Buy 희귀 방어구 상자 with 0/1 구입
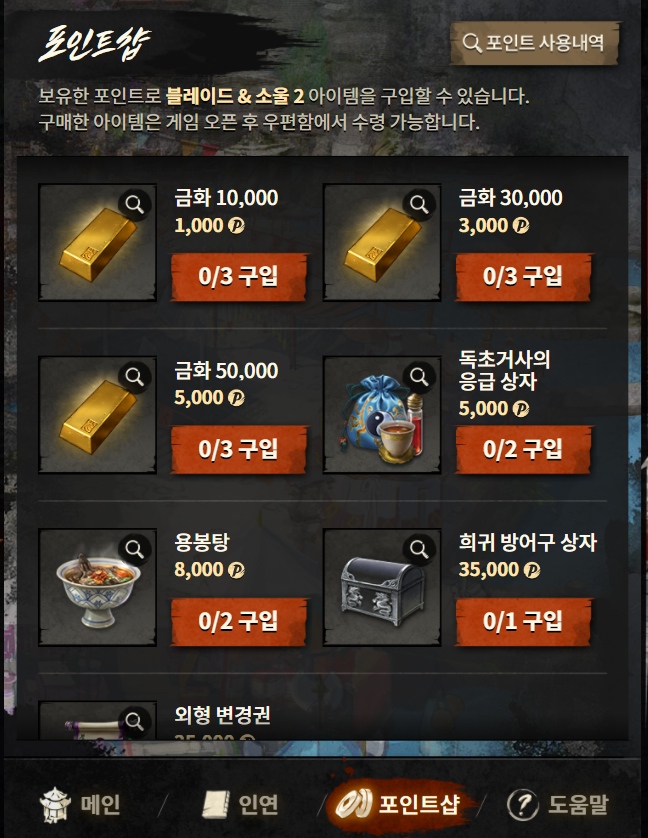This screenshot has width=648, height=838. 523,622
